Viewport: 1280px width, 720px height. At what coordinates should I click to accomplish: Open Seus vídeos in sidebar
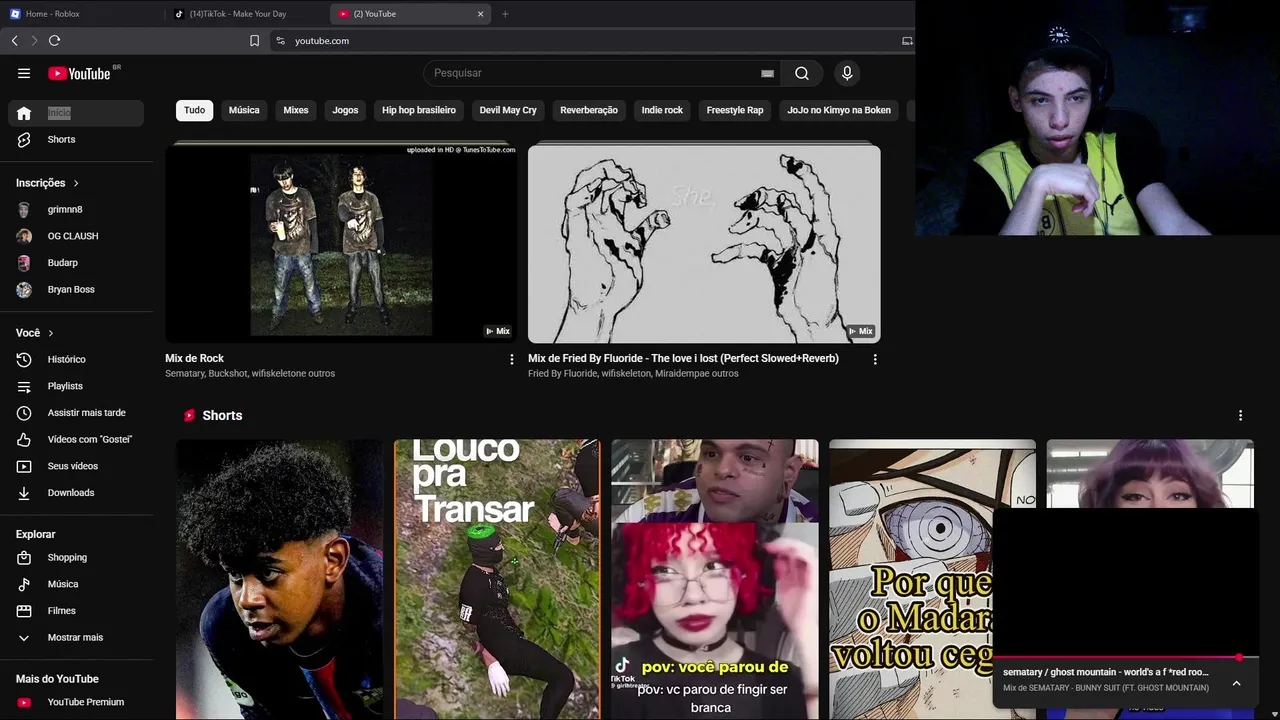click(76, 466)
